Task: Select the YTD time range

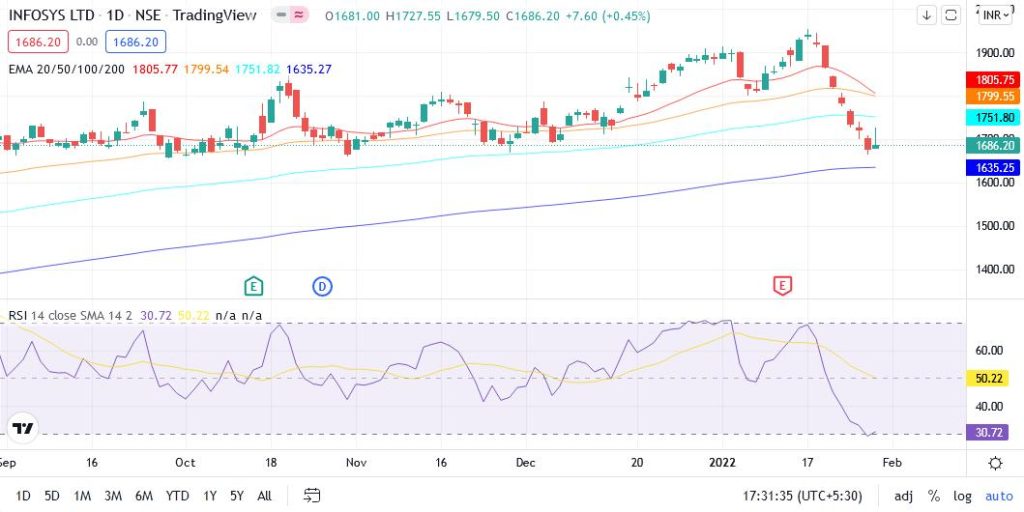Action: (177, 495)
